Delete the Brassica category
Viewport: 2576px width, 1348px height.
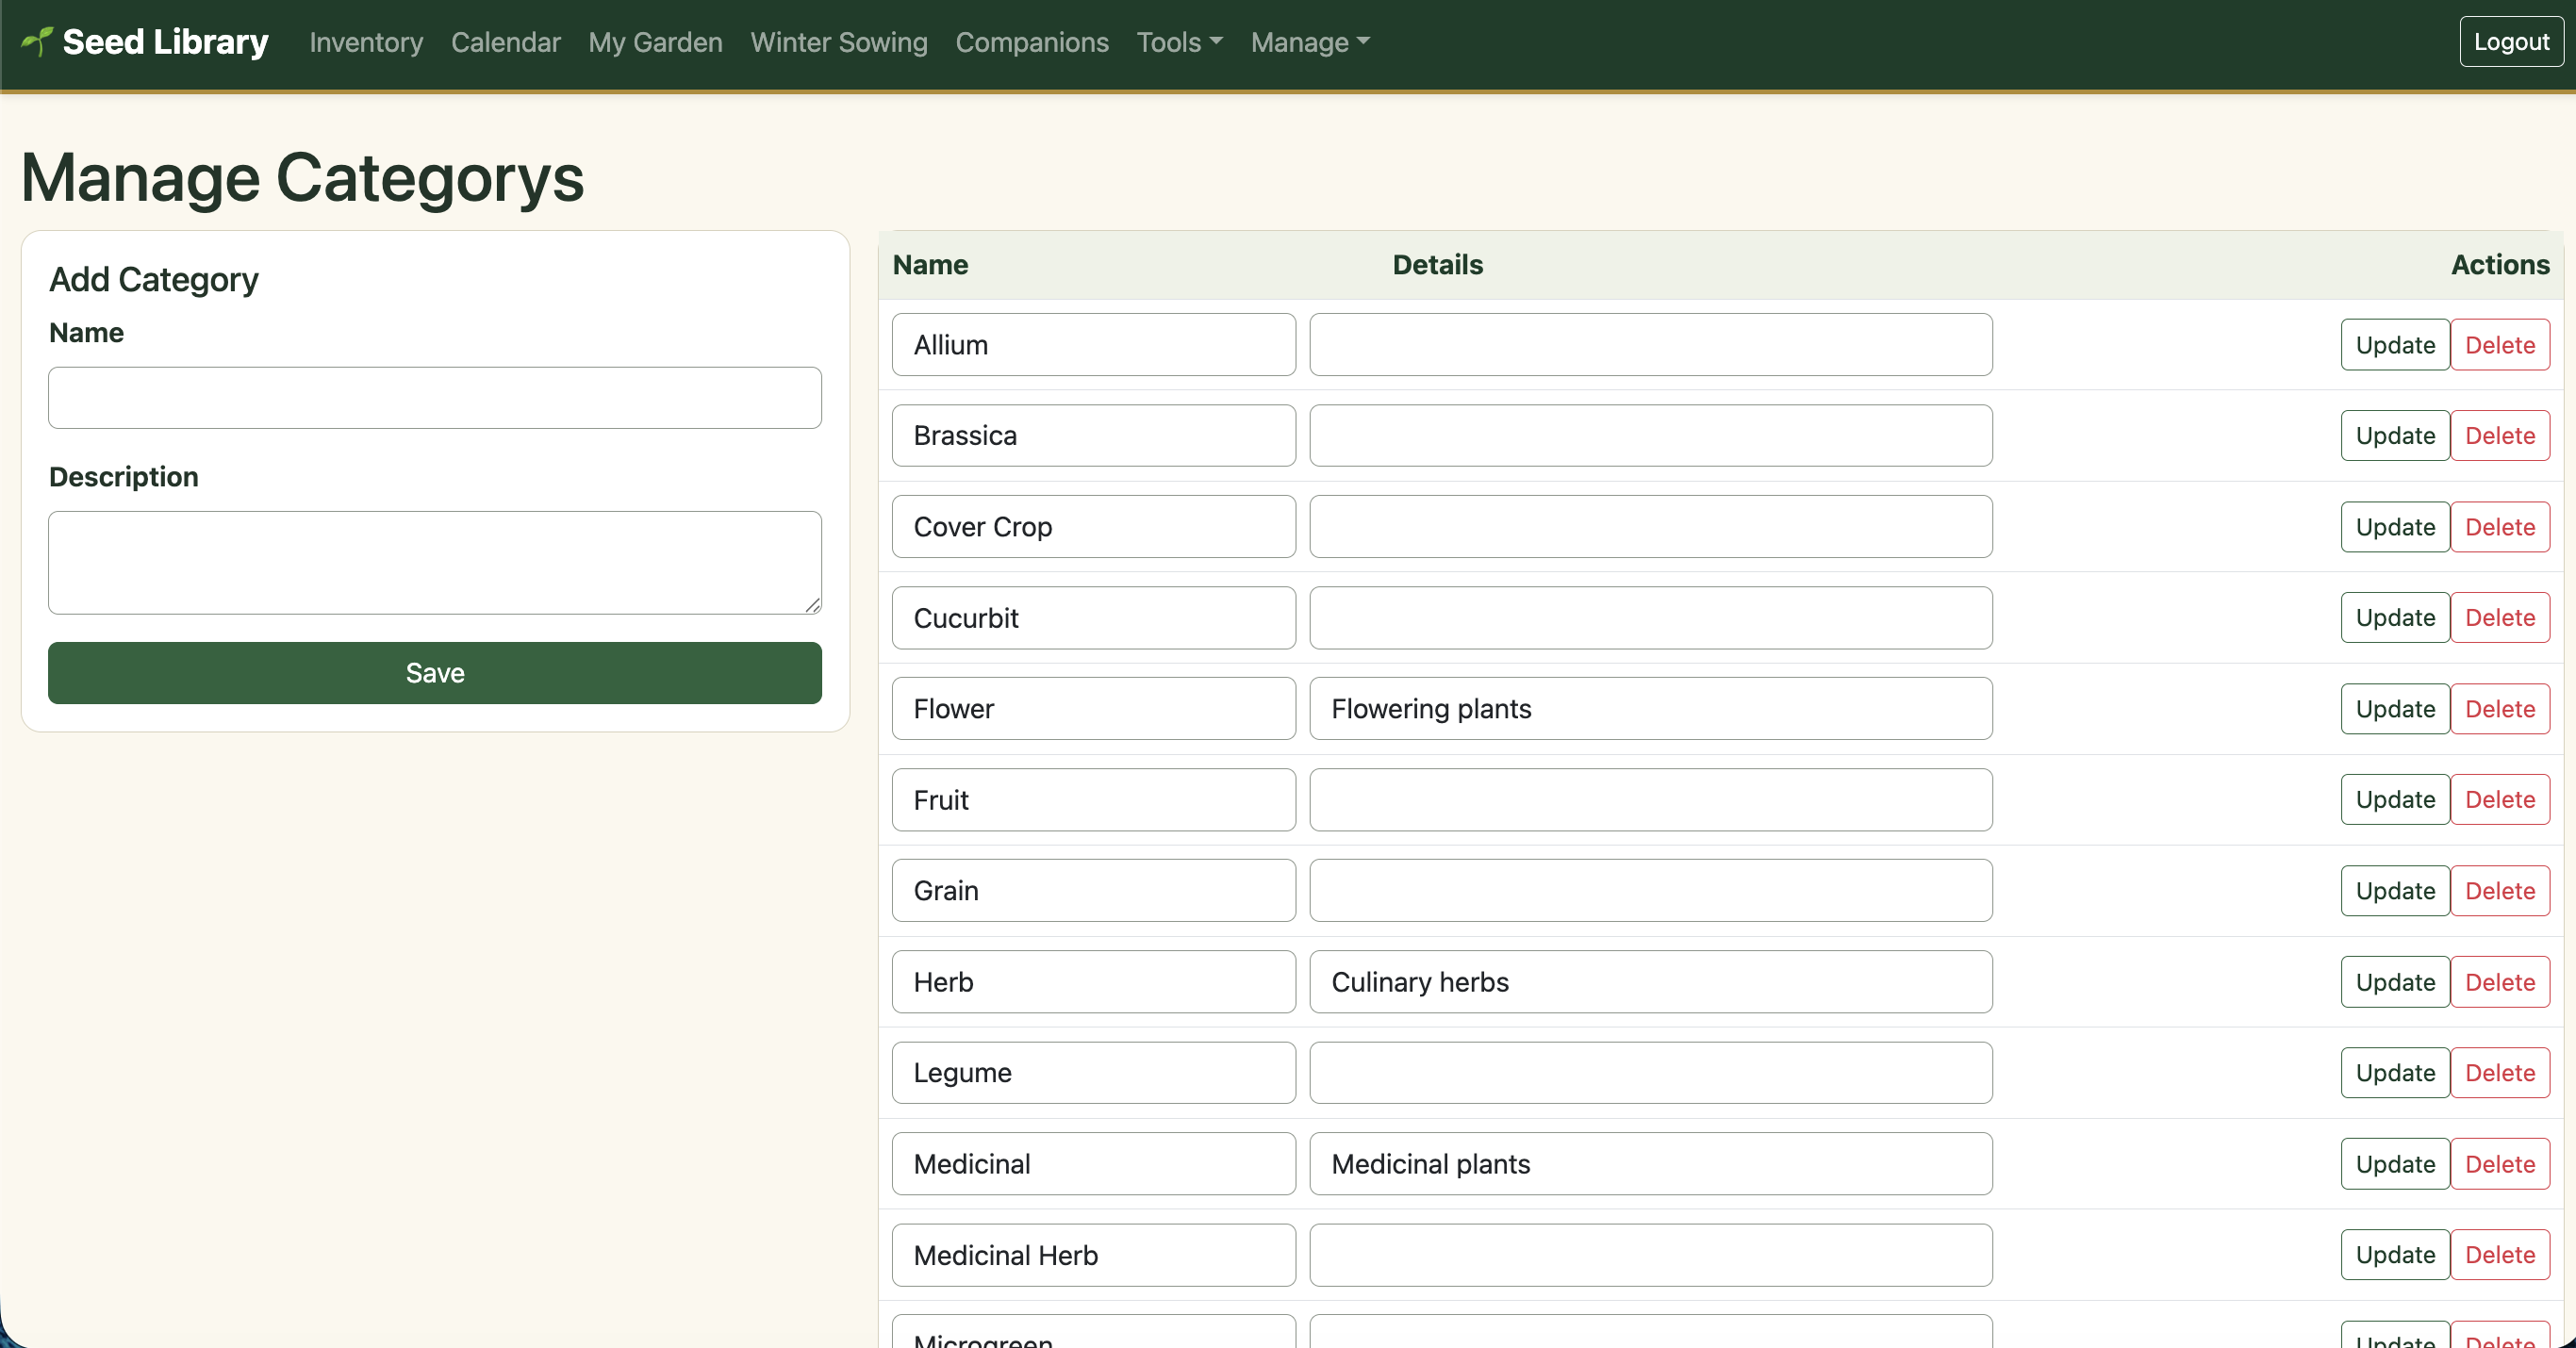pyautogui.click(x=2500, y=436)
